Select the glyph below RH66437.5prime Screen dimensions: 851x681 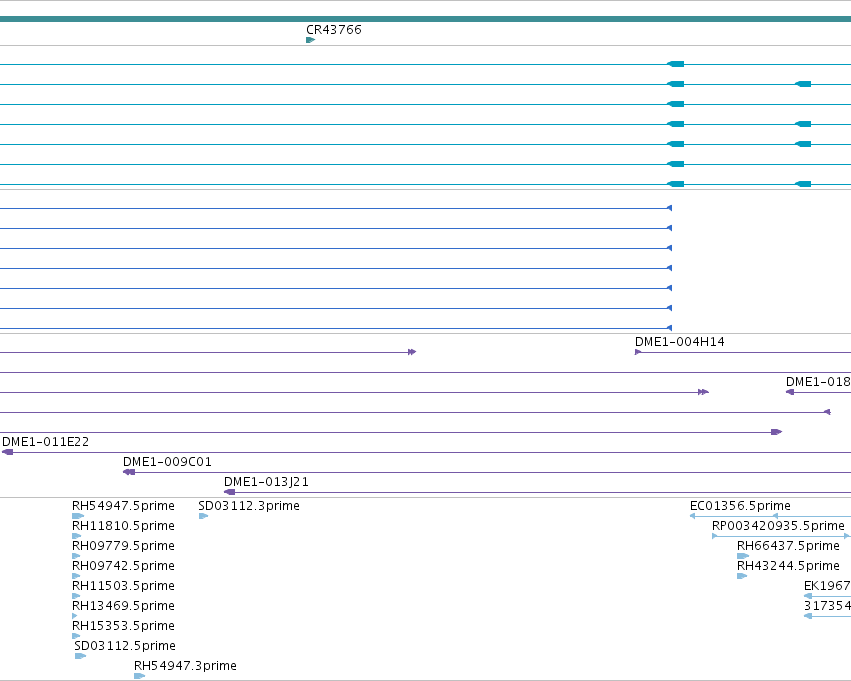[743, 556]
